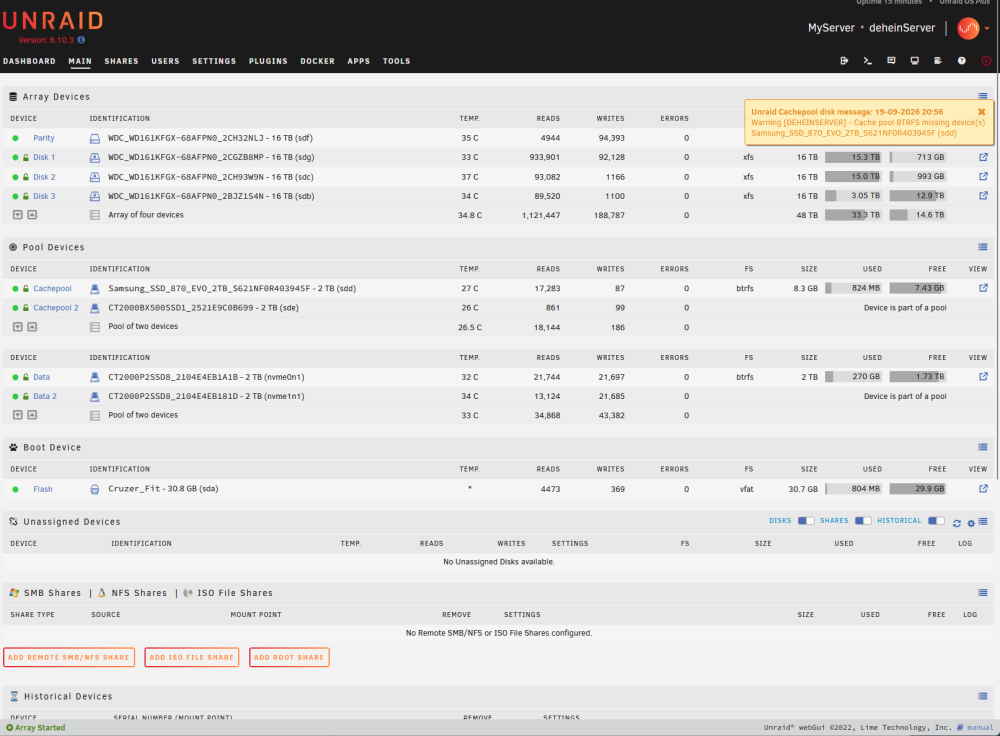Toggle SMB Shares section view icon
The image size is (1000, 736).
point(983,592)
